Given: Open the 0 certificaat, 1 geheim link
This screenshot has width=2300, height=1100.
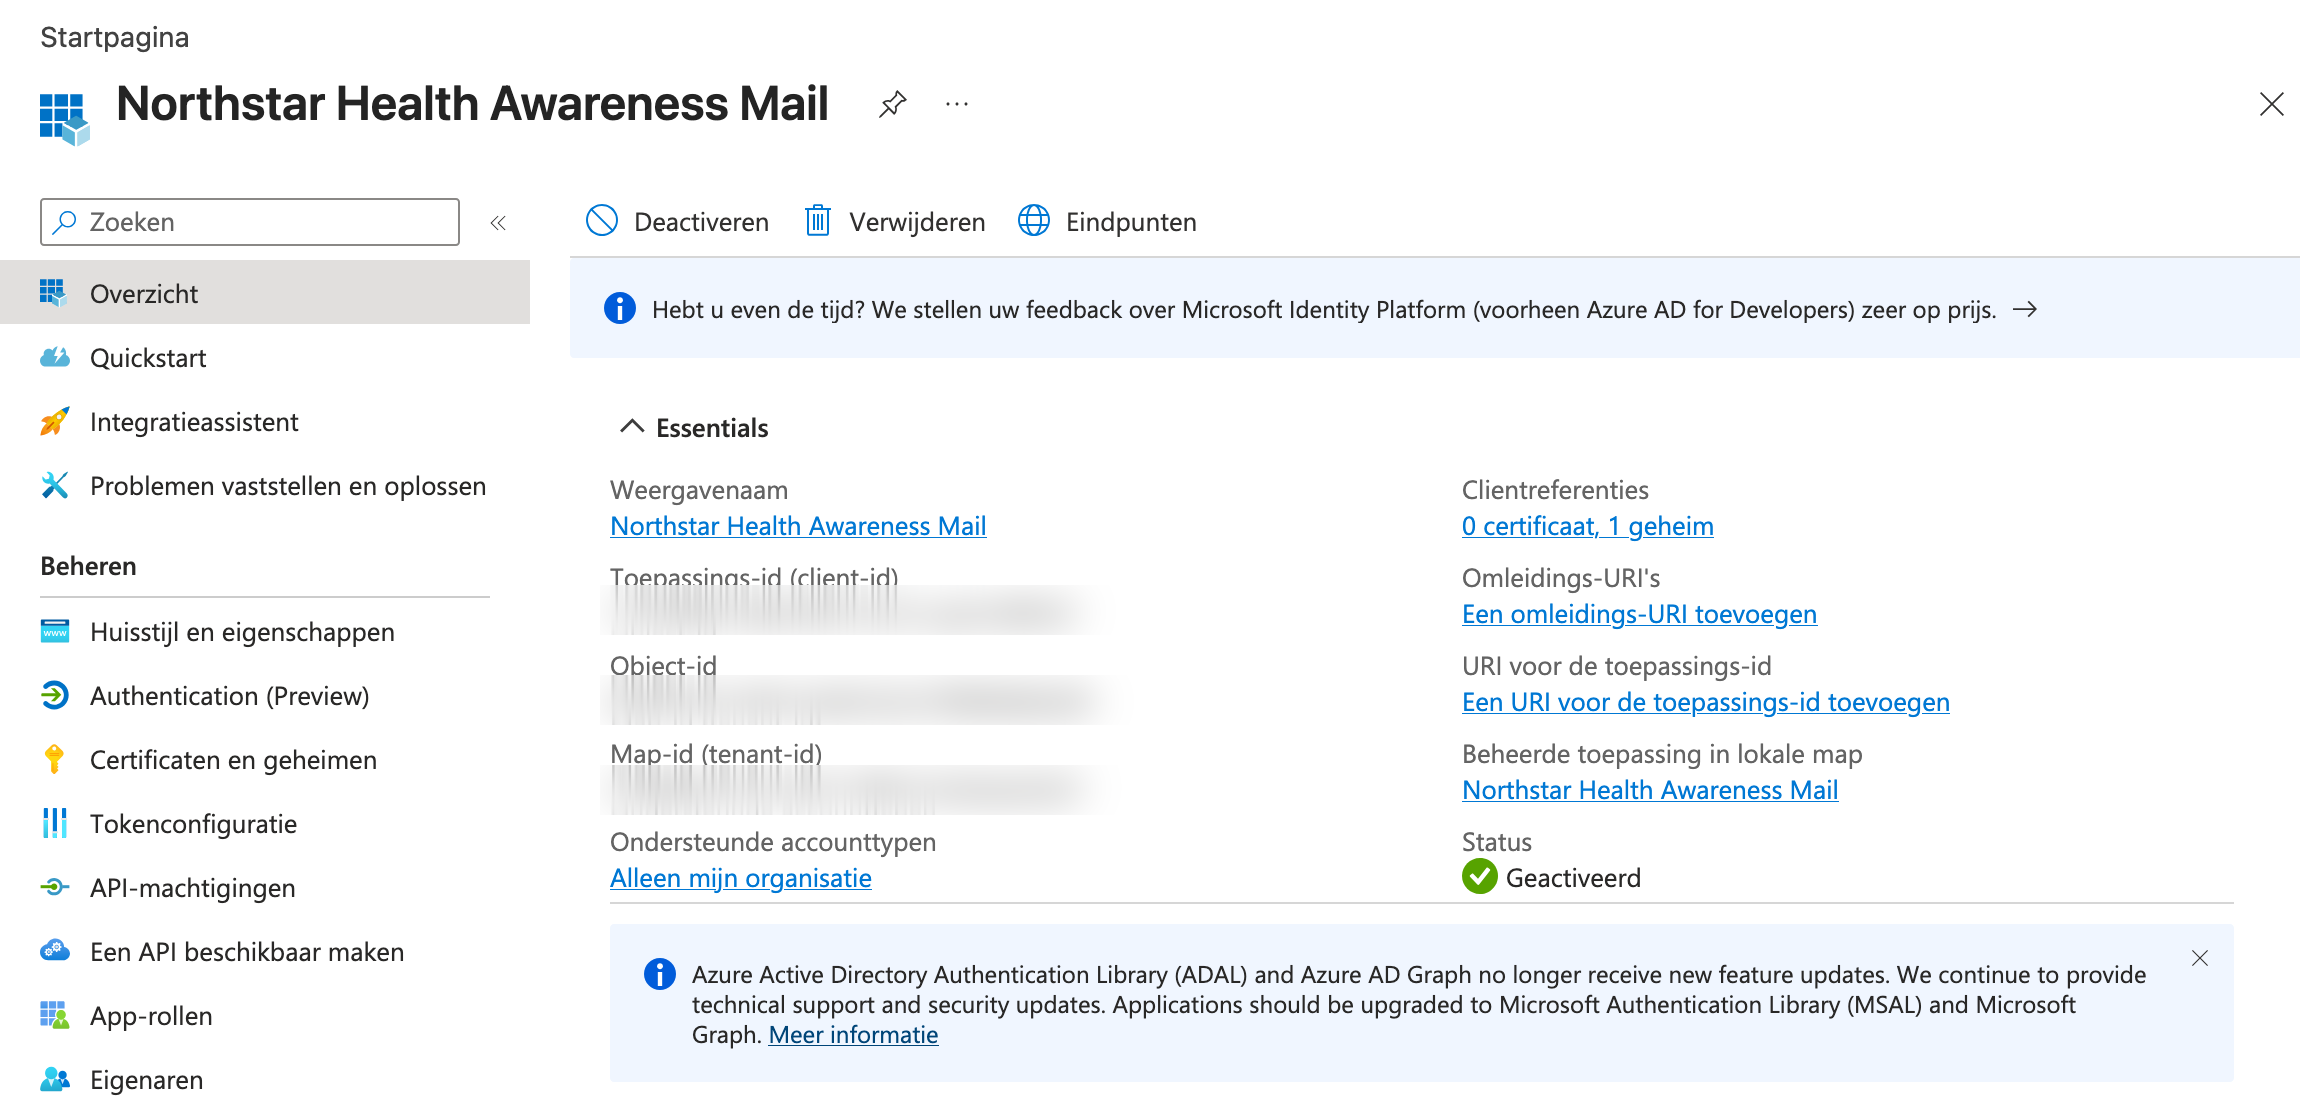Looking at the screenshot, I should coord(1588,526).
